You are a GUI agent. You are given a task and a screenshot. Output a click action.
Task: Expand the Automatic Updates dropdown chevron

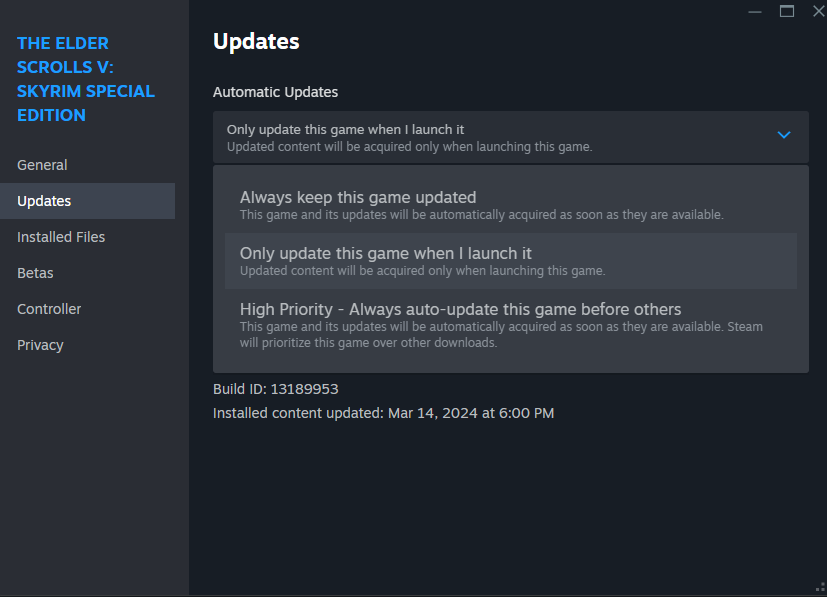point(784,135)
